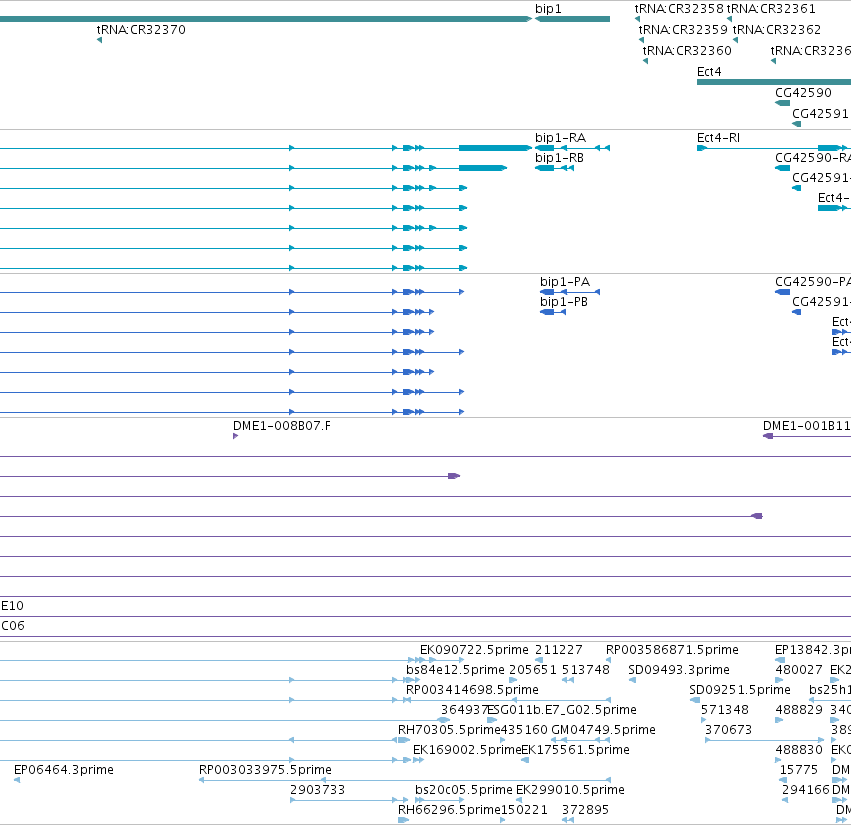Select the 2903733 EST label
Screen dimensions: 851x825
[x=317, y=790]
